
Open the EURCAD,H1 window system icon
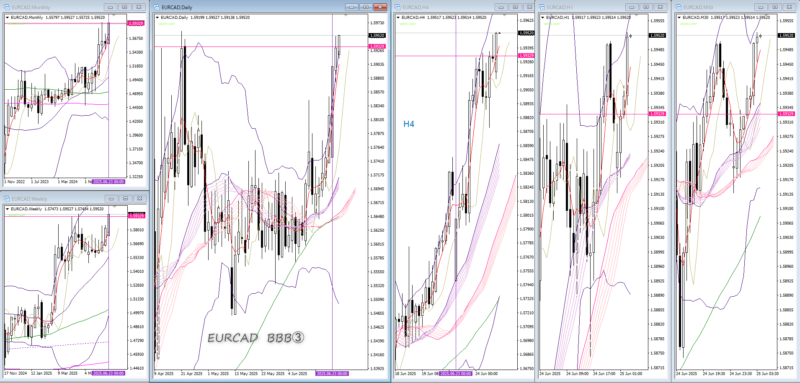tap(542, 7)
